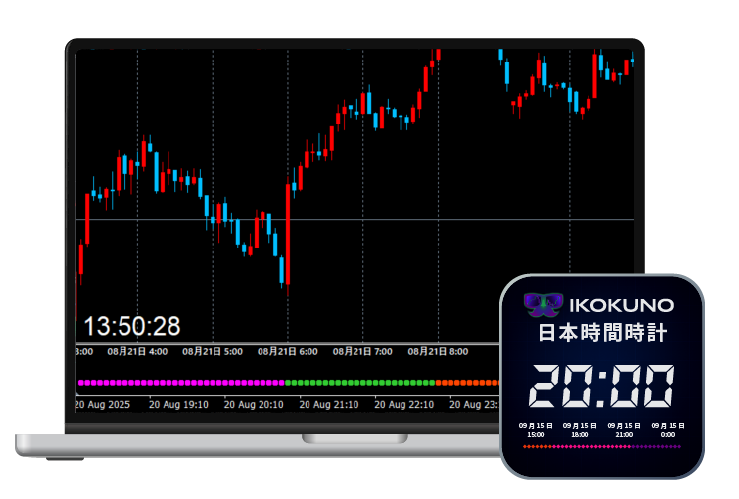This screenshot has height=499, width=739.
Task: Click the 20 Aug 2025 date label
Action: pos(104,405)
